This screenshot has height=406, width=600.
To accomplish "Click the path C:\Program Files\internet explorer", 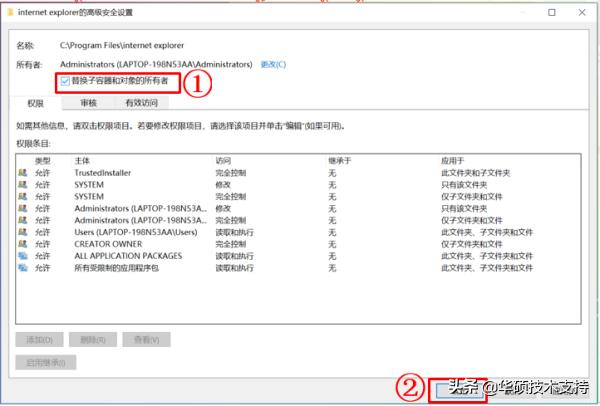I will tap(122, 45).
